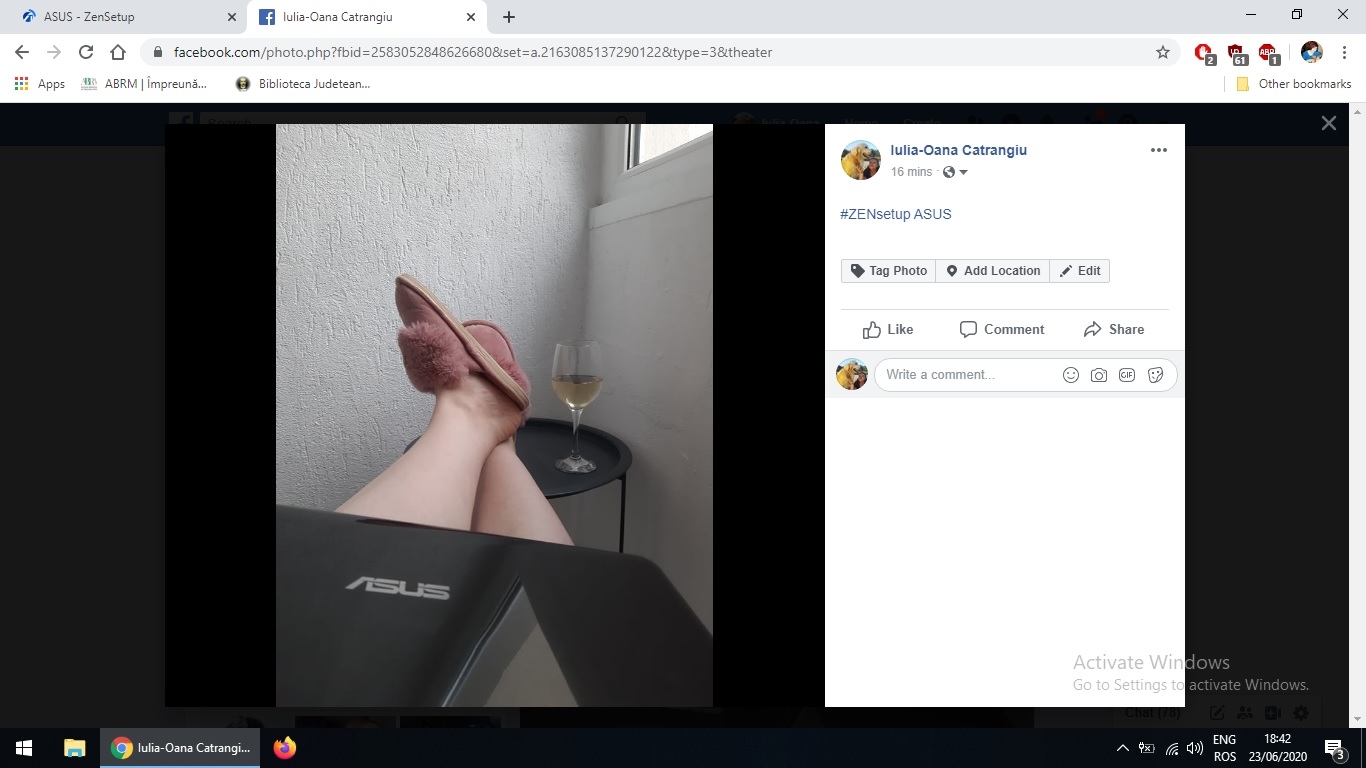Open the #ZENsetup hashtag link
Screen dimensions: 1366x768
click(874, 214)
